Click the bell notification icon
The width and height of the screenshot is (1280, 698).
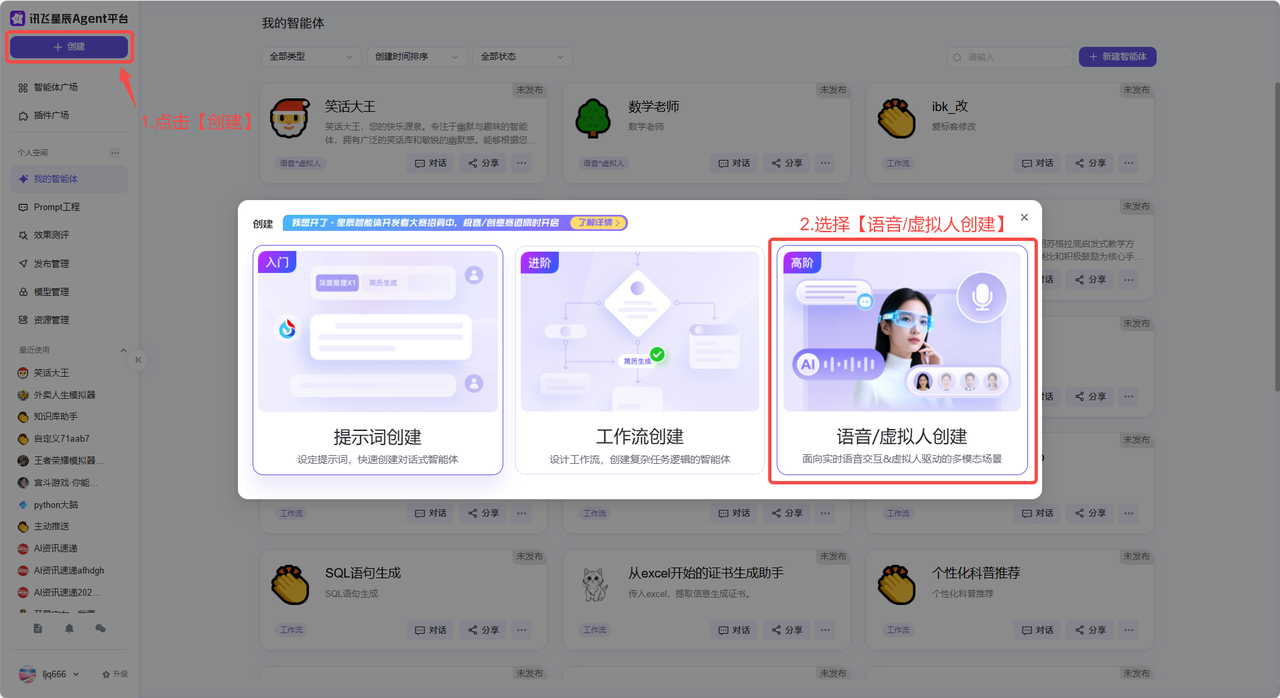(69, 628)
